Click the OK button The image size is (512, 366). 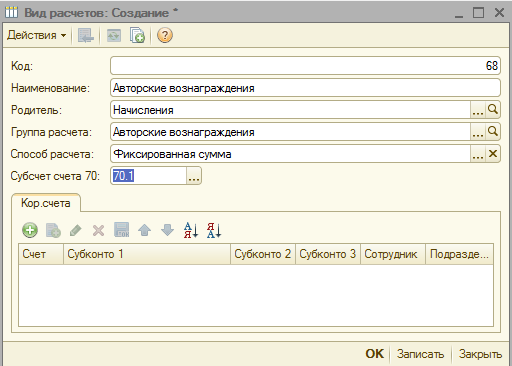(x=375, y=354)
